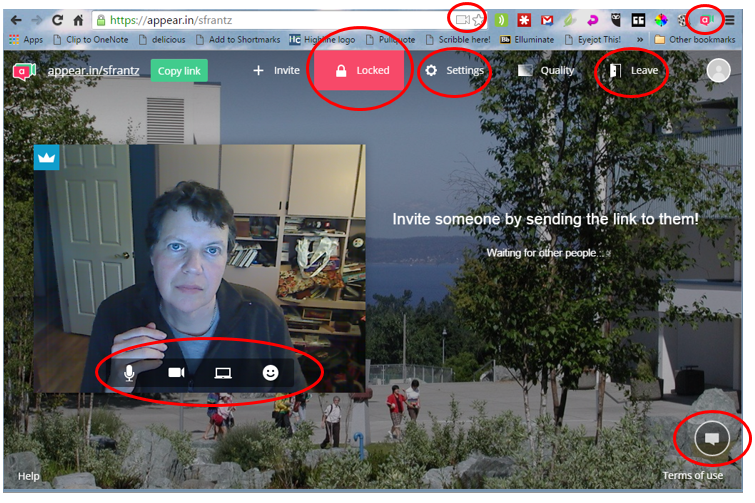Screen dimensions: 755x503
Task: Click the black CC extension icon
Action: click(638, 20)
